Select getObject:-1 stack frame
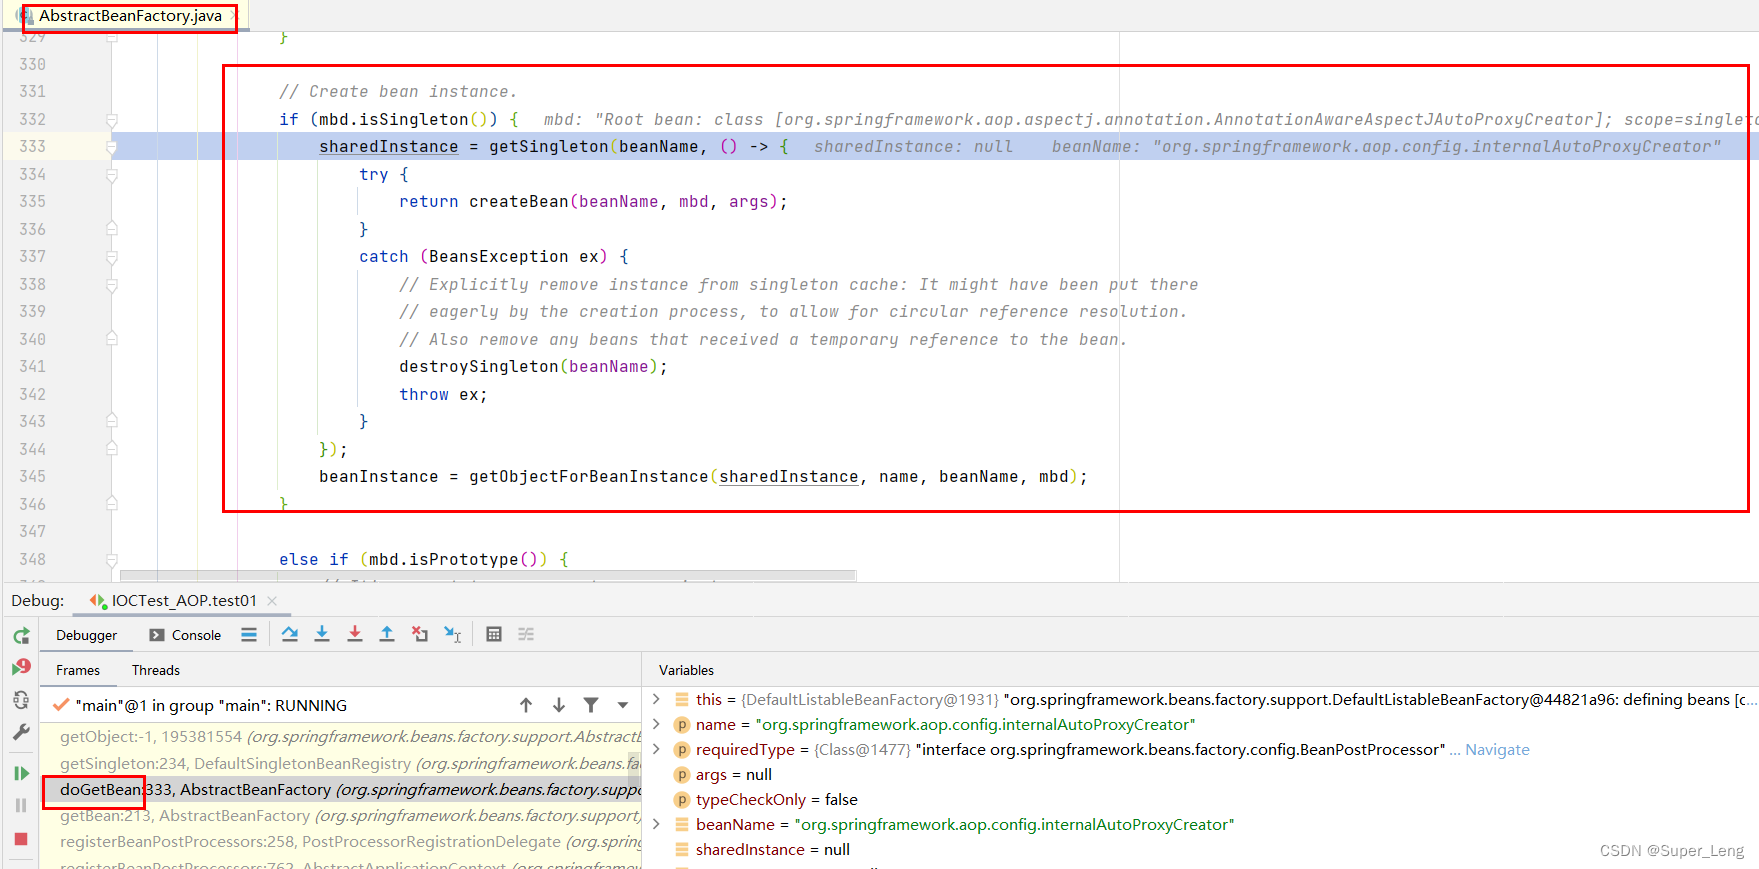 [x=340, y=737]
